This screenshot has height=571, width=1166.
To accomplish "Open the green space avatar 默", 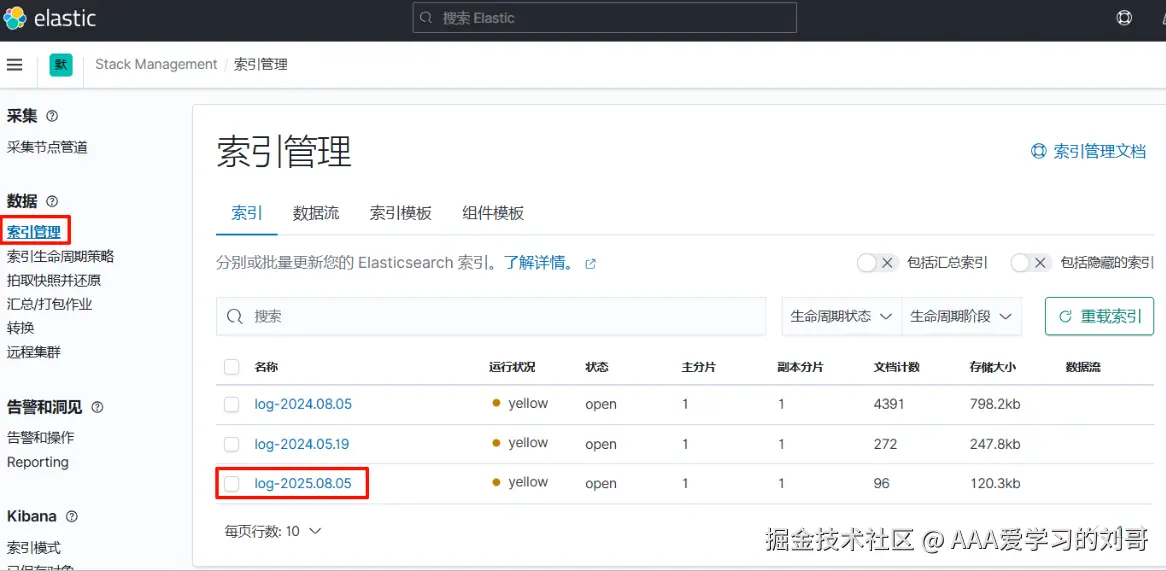I will [x=61, y=65].
